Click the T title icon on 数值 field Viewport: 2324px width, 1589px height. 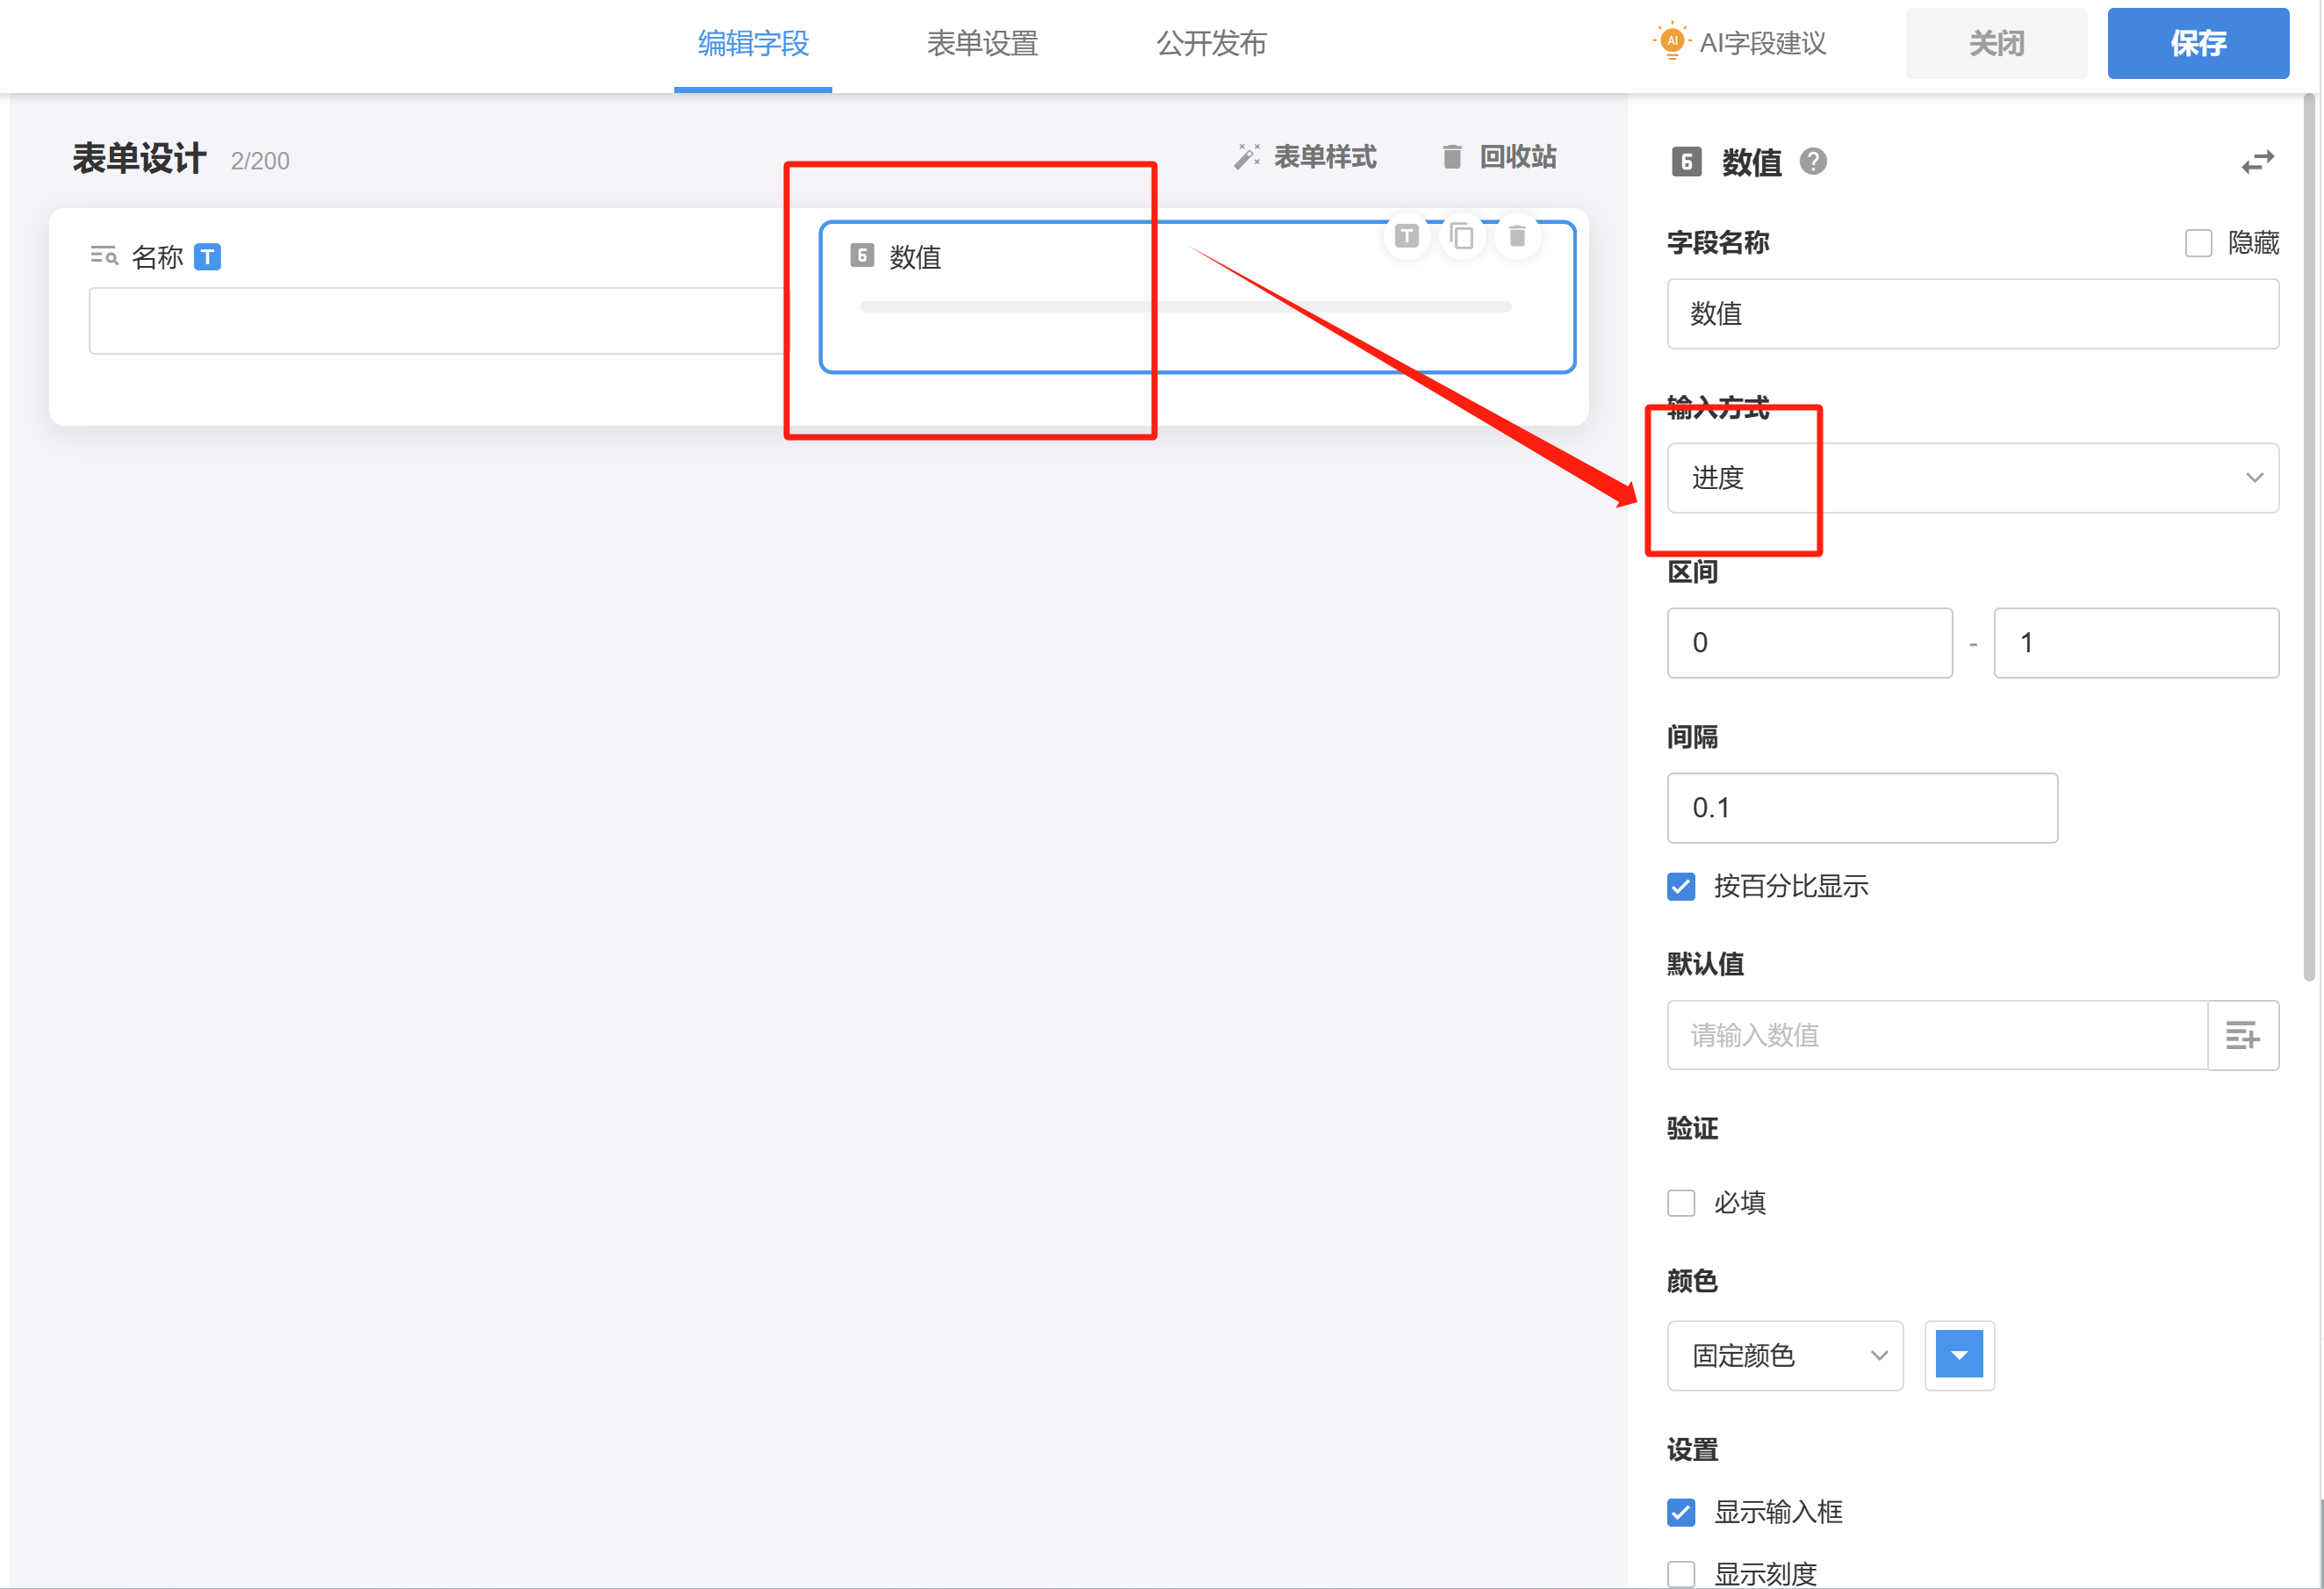pos(1407,236)
